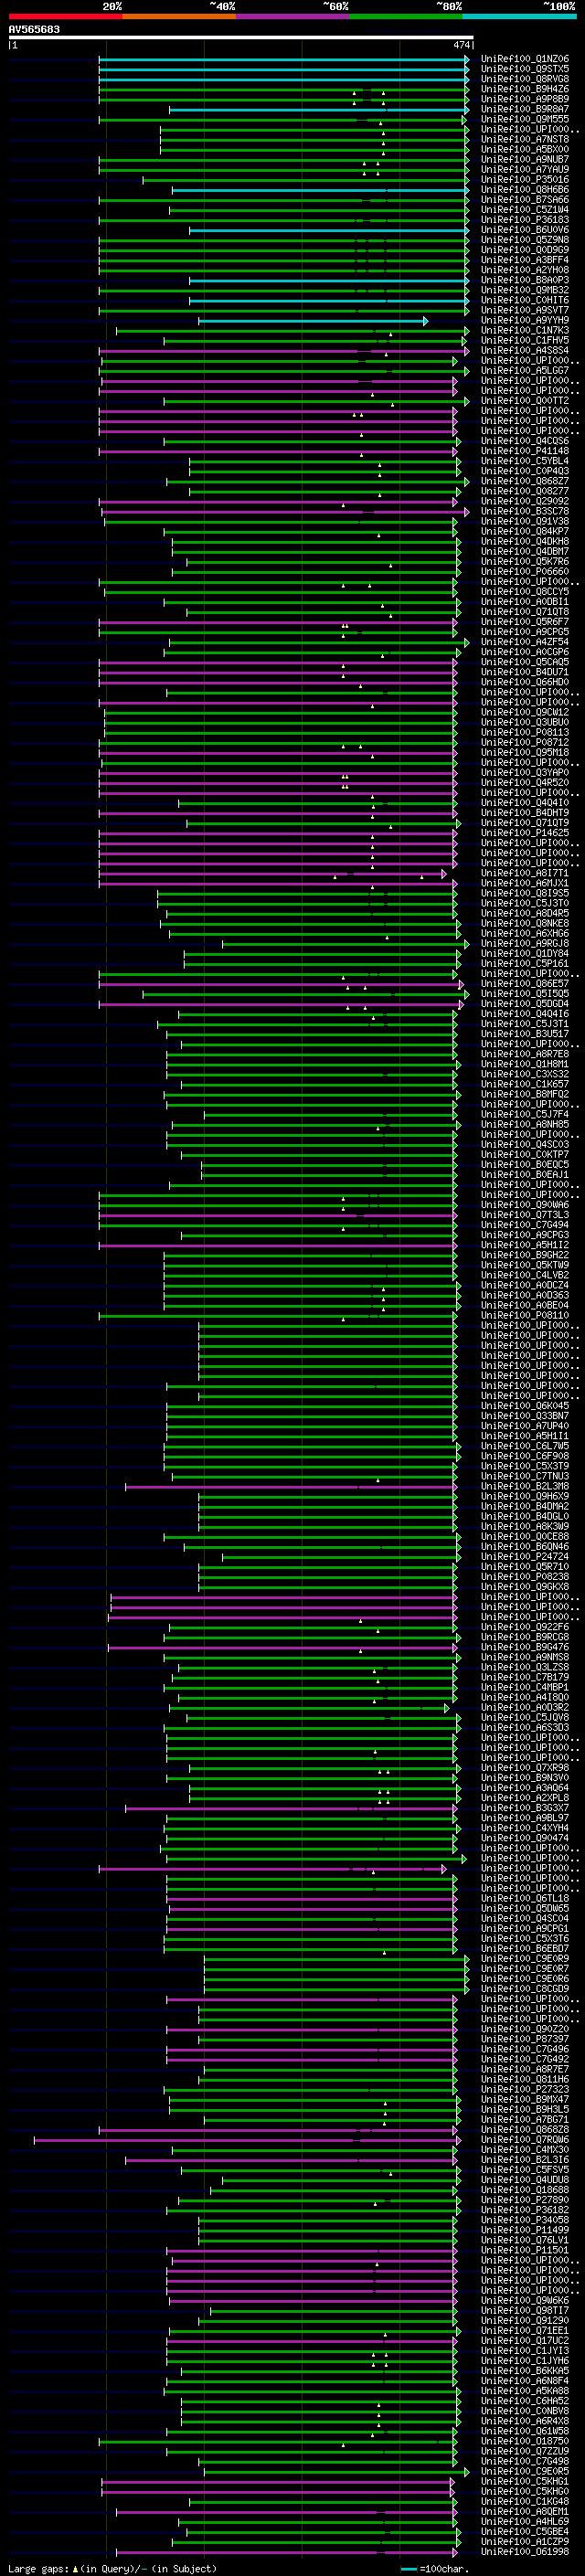Open hit UniRef100_P36183
The width and height of the screenshot is (585, 2576).
(x=524, y=220)
